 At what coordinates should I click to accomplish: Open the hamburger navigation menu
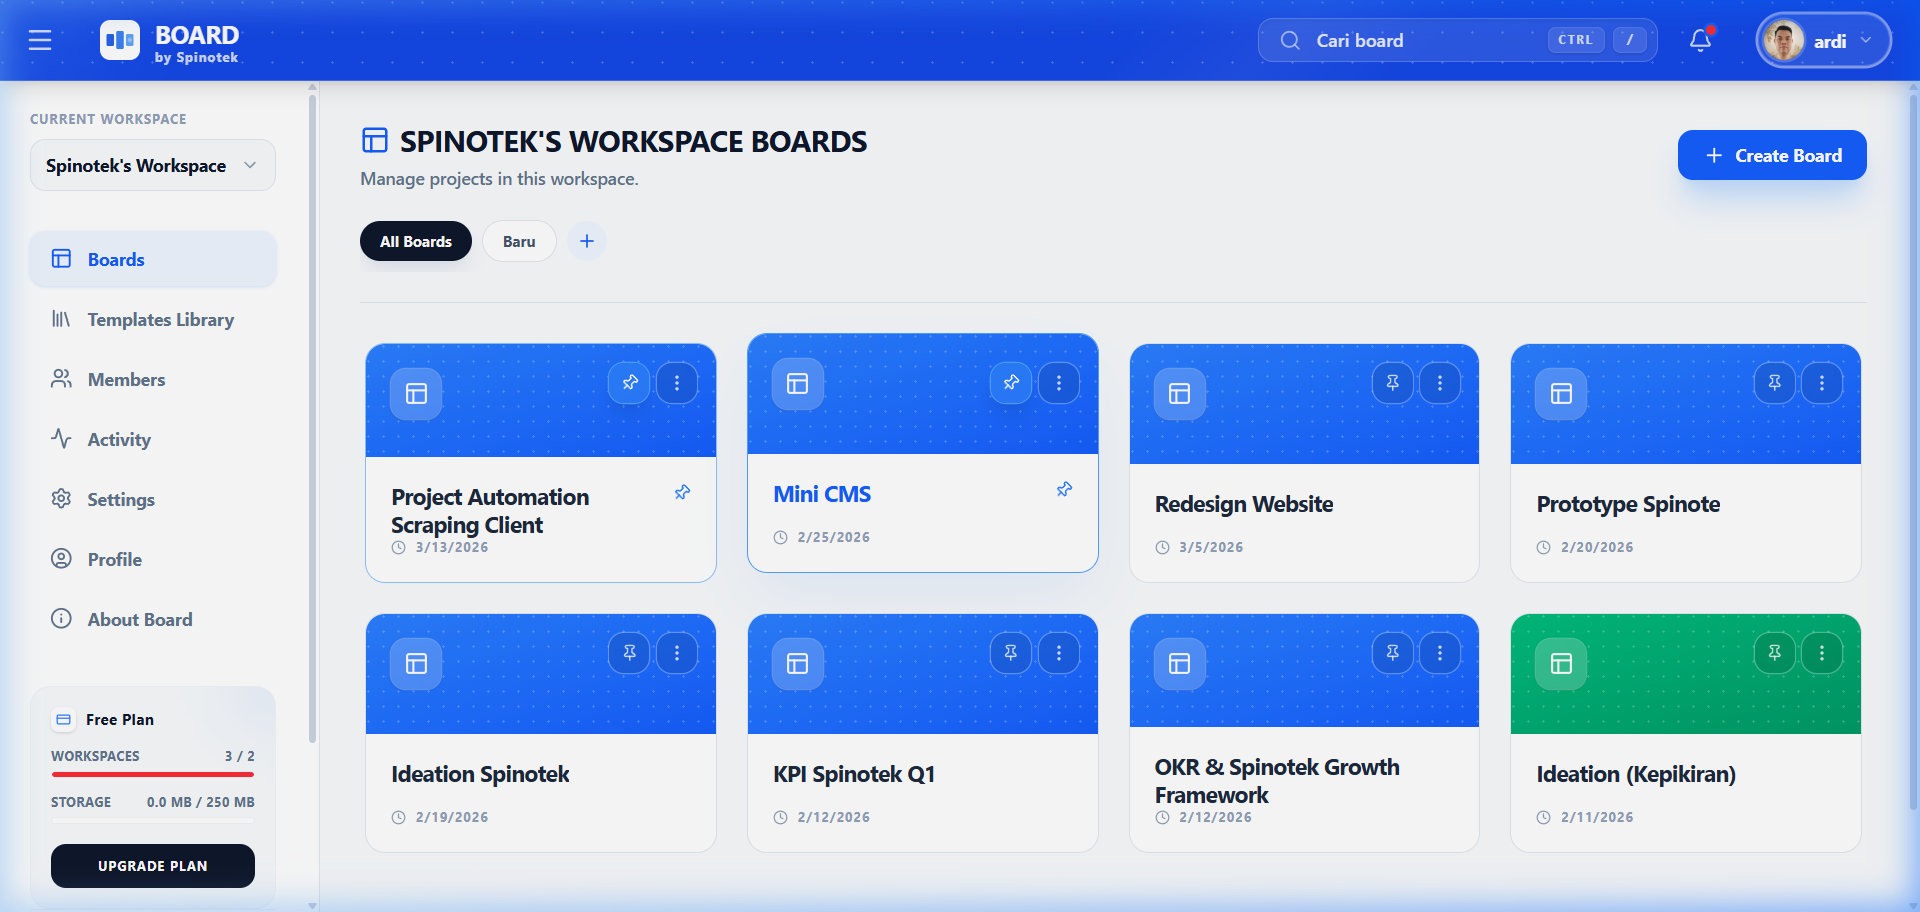pyautogui.click(x=40, y=40)
